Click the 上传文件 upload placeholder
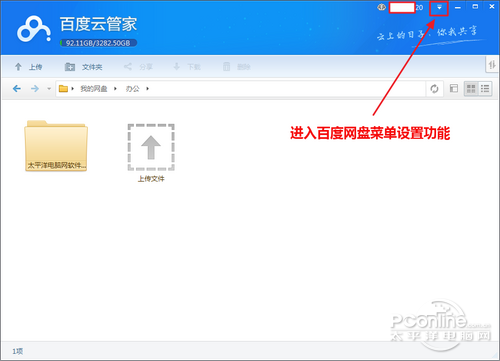 click(x=151, y=153)
